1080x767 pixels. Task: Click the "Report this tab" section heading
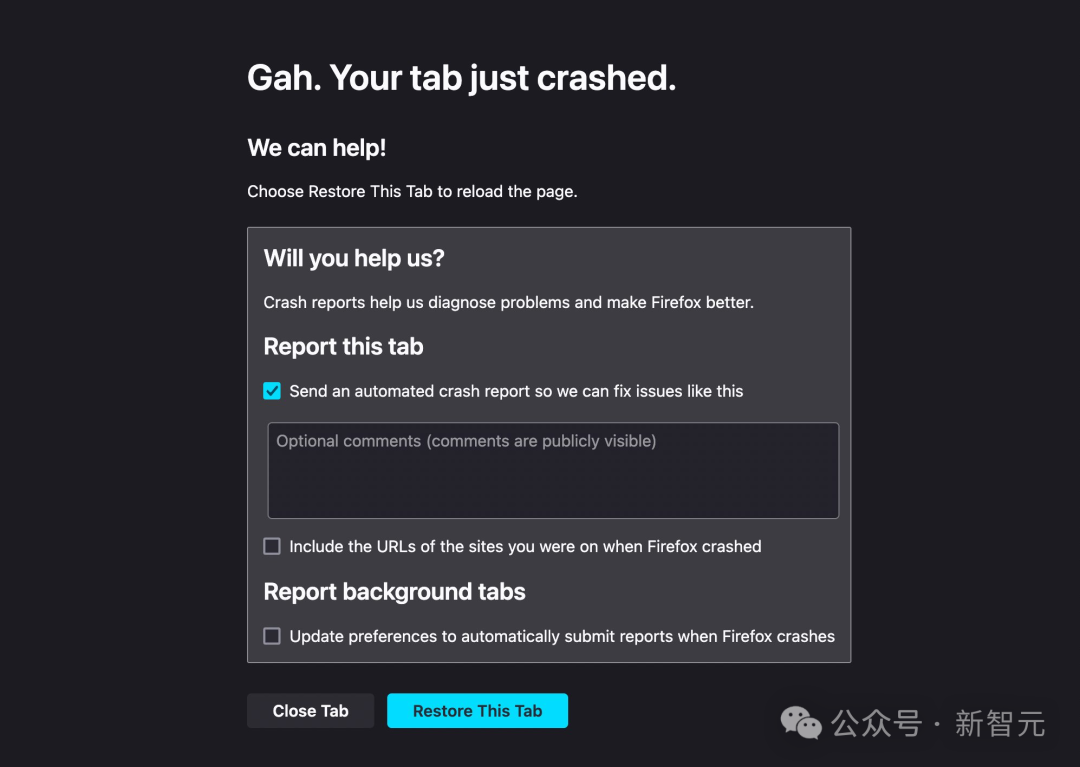pos(343,347)
